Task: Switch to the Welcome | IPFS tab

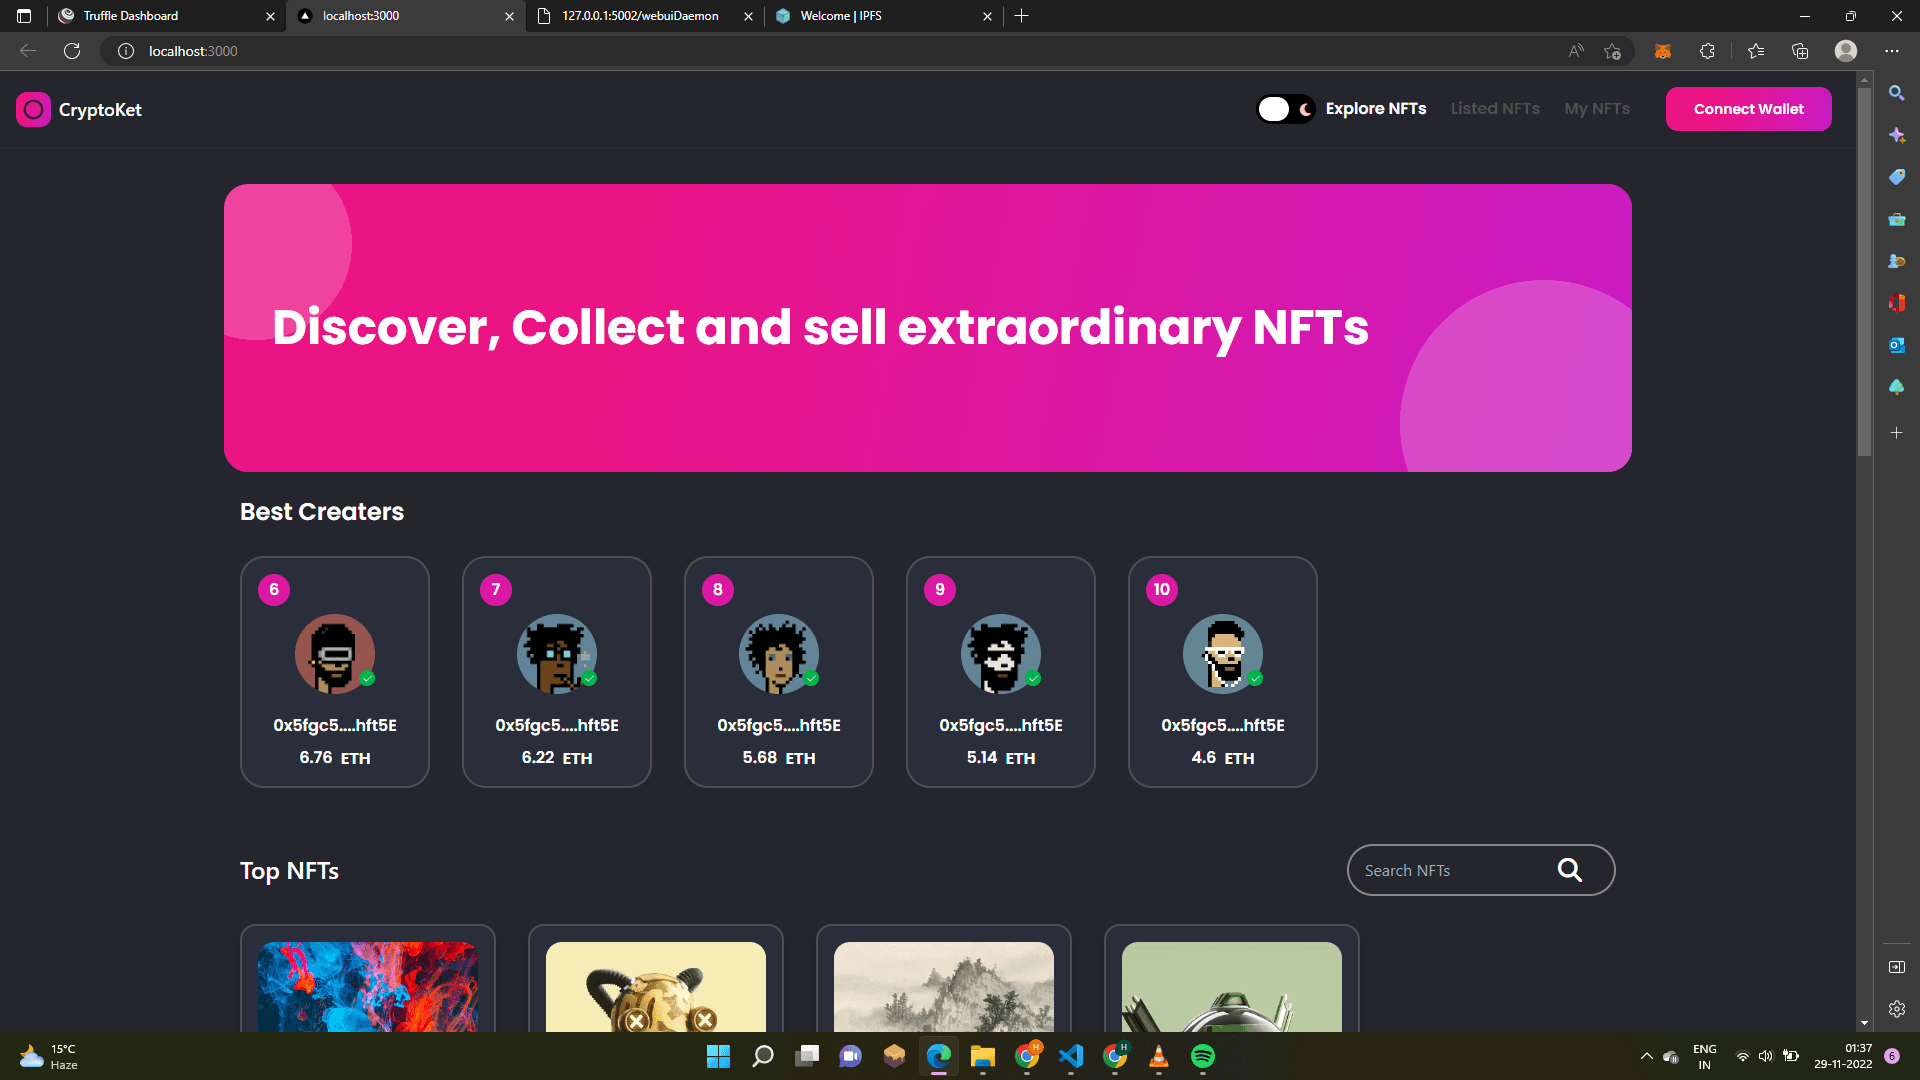Action: [x=840, y=16]
